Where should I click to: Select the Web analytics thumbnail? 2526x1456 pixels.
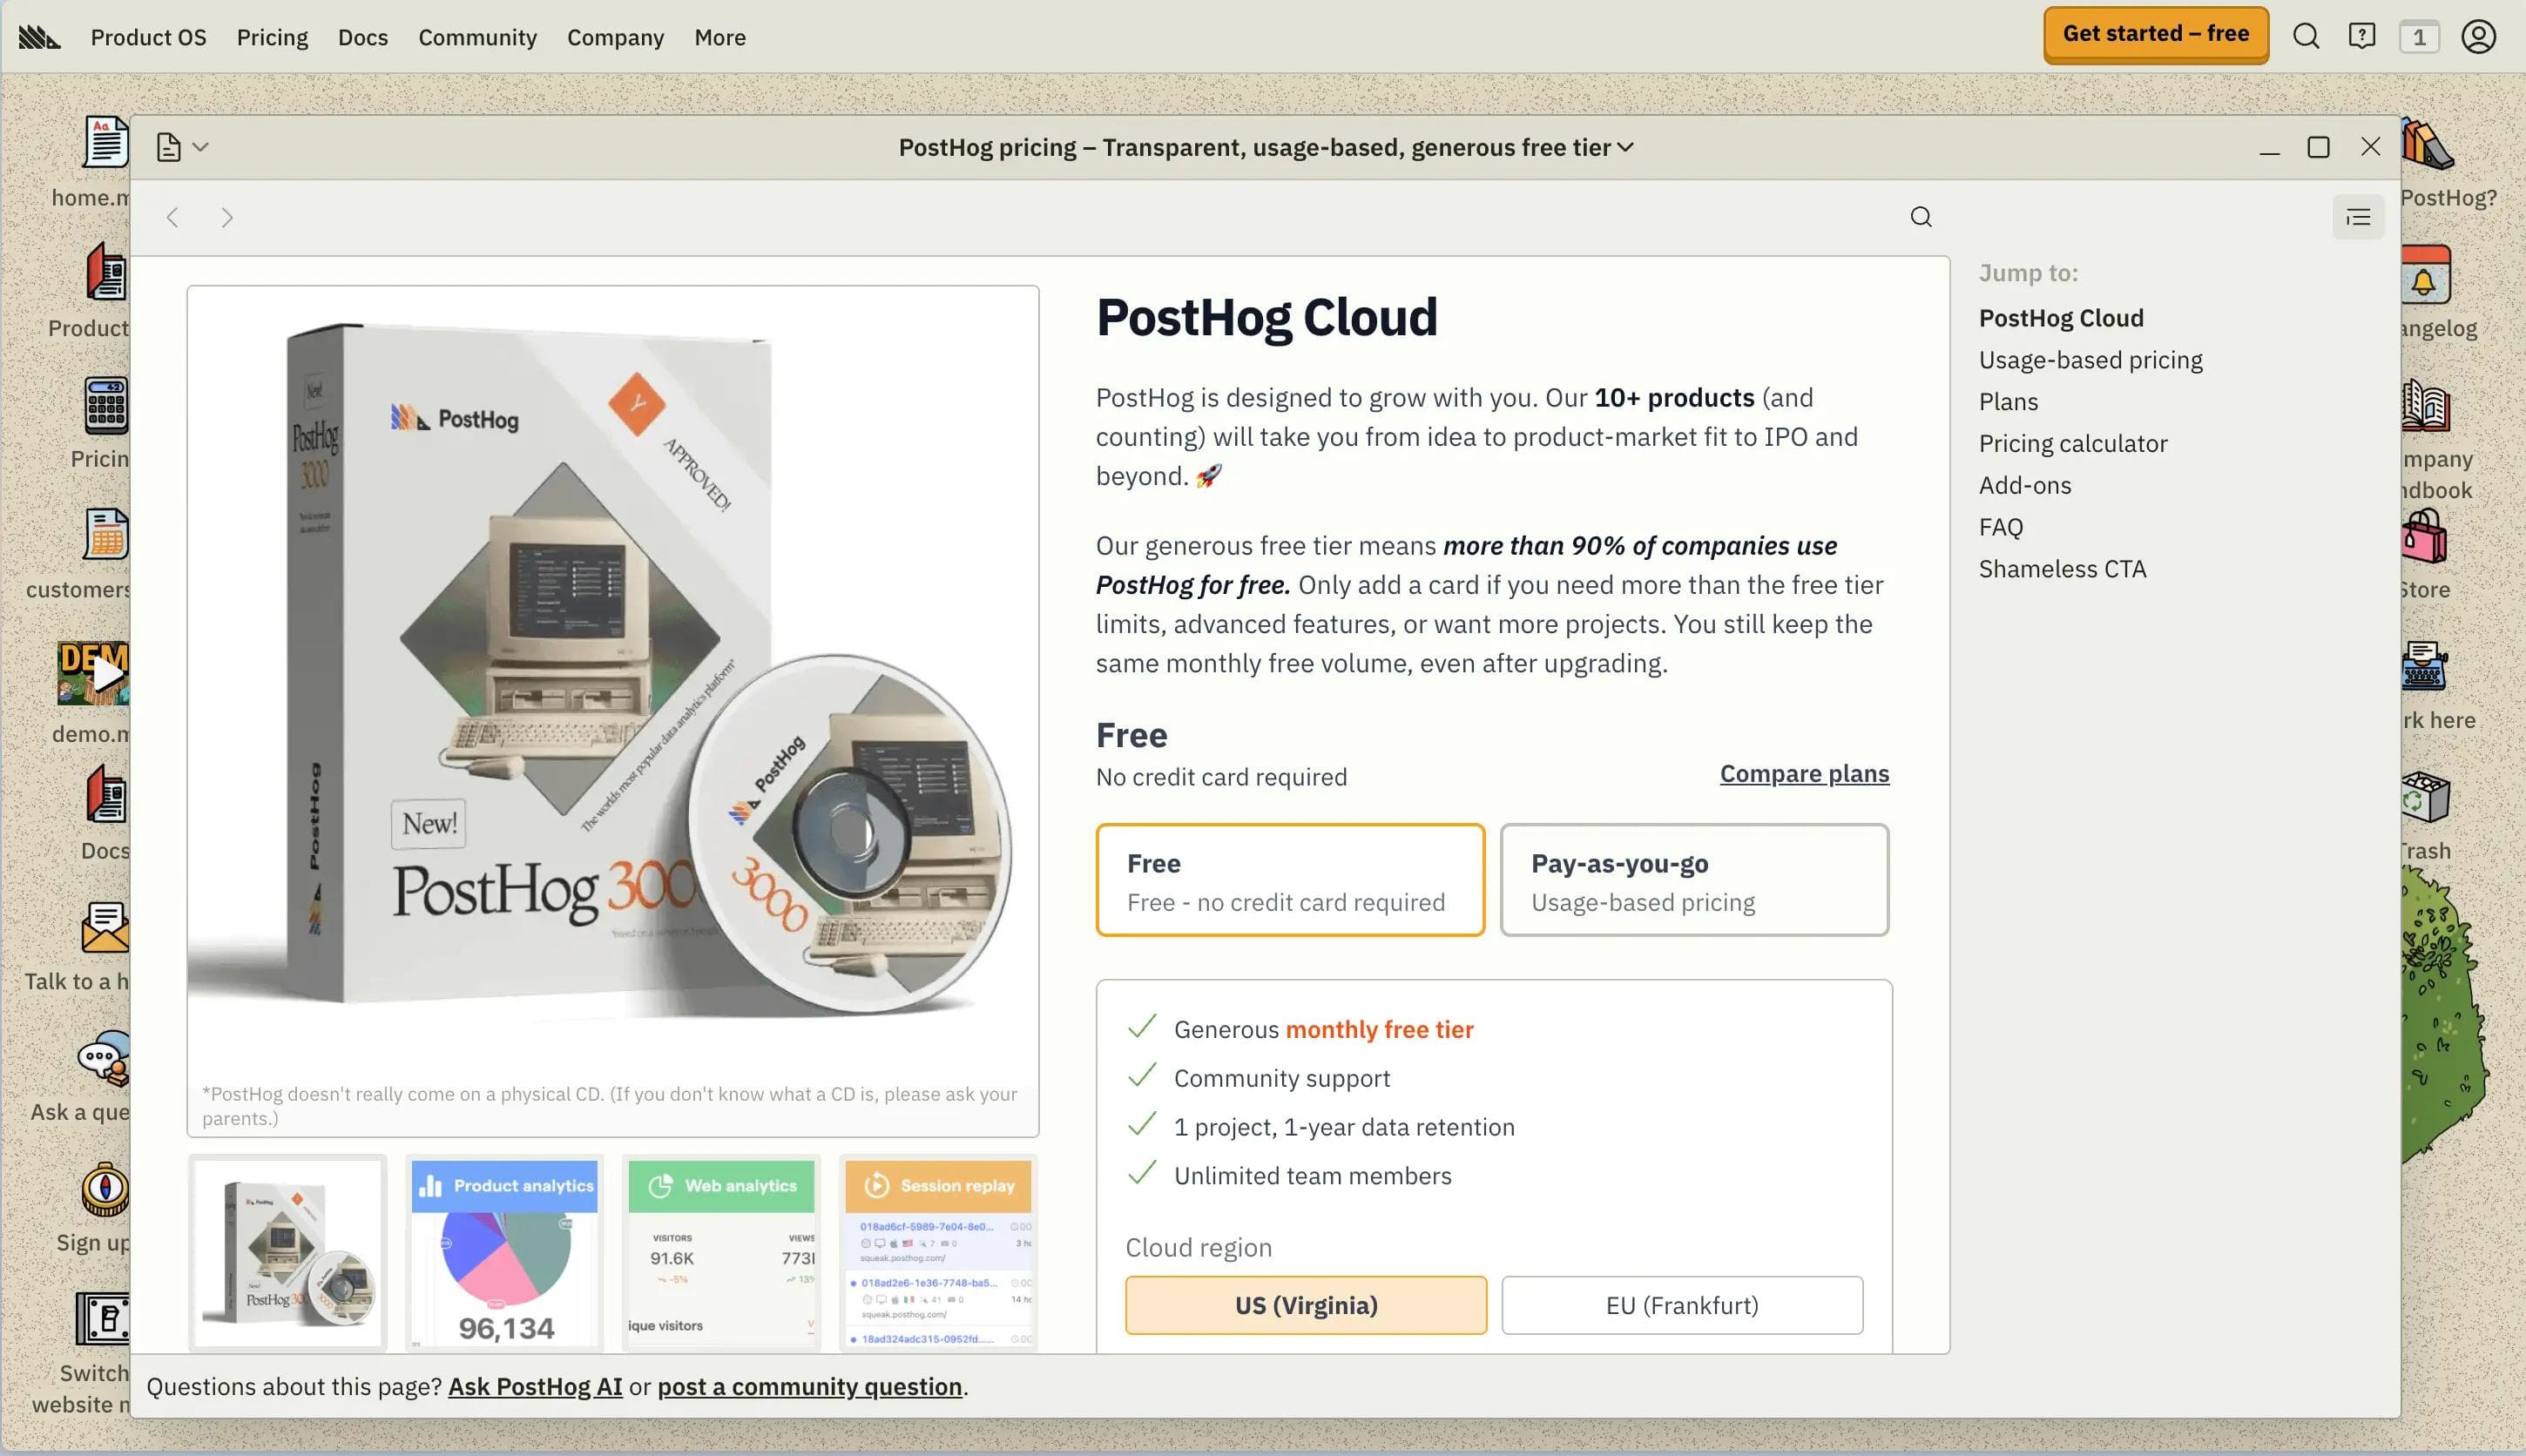721,1253
